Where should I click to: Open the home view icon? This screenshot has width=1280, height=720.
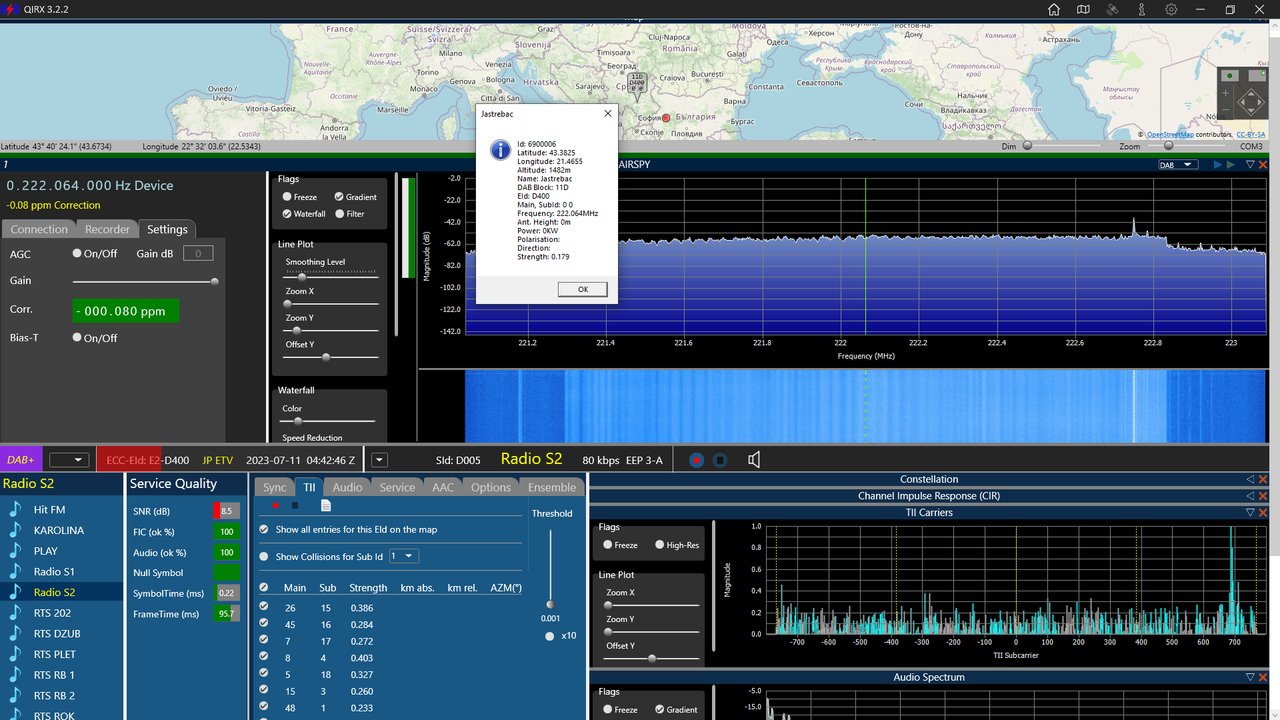tap(1054, 9)
